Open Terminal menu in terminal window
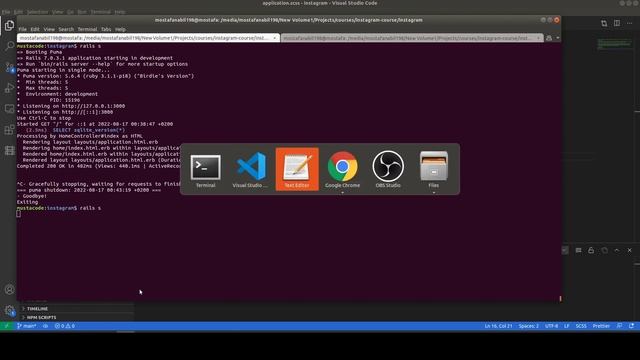 (x=87, y=29)
